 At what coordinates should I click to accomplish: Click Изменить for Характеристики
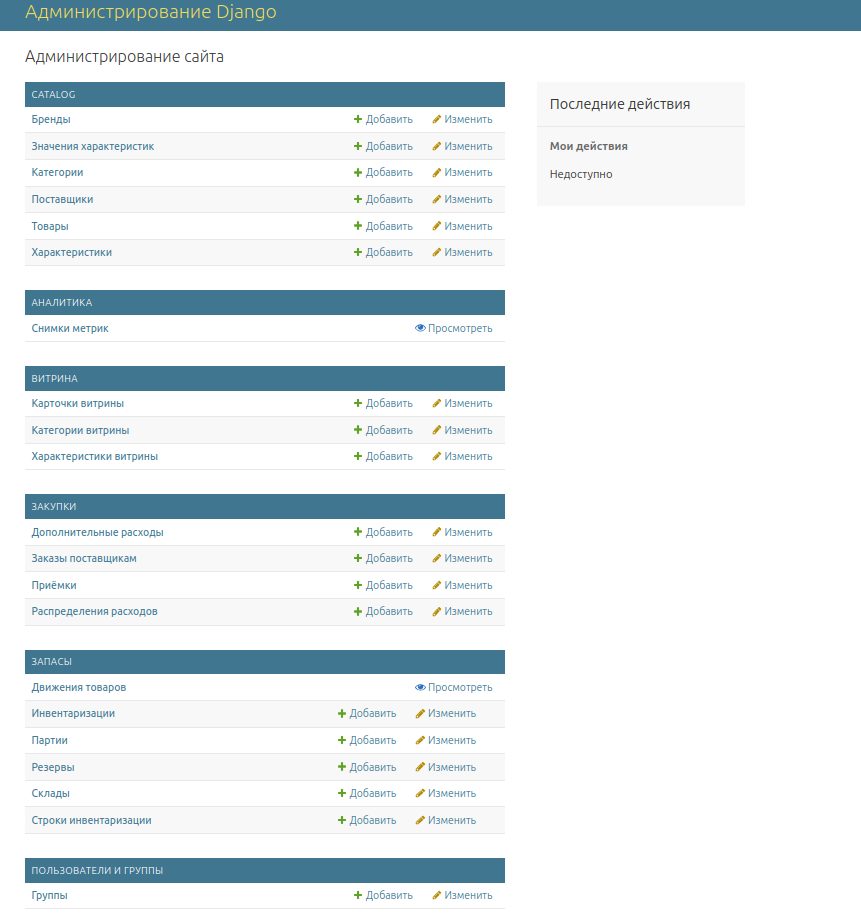pyautogui.click(x=462, y=252)
